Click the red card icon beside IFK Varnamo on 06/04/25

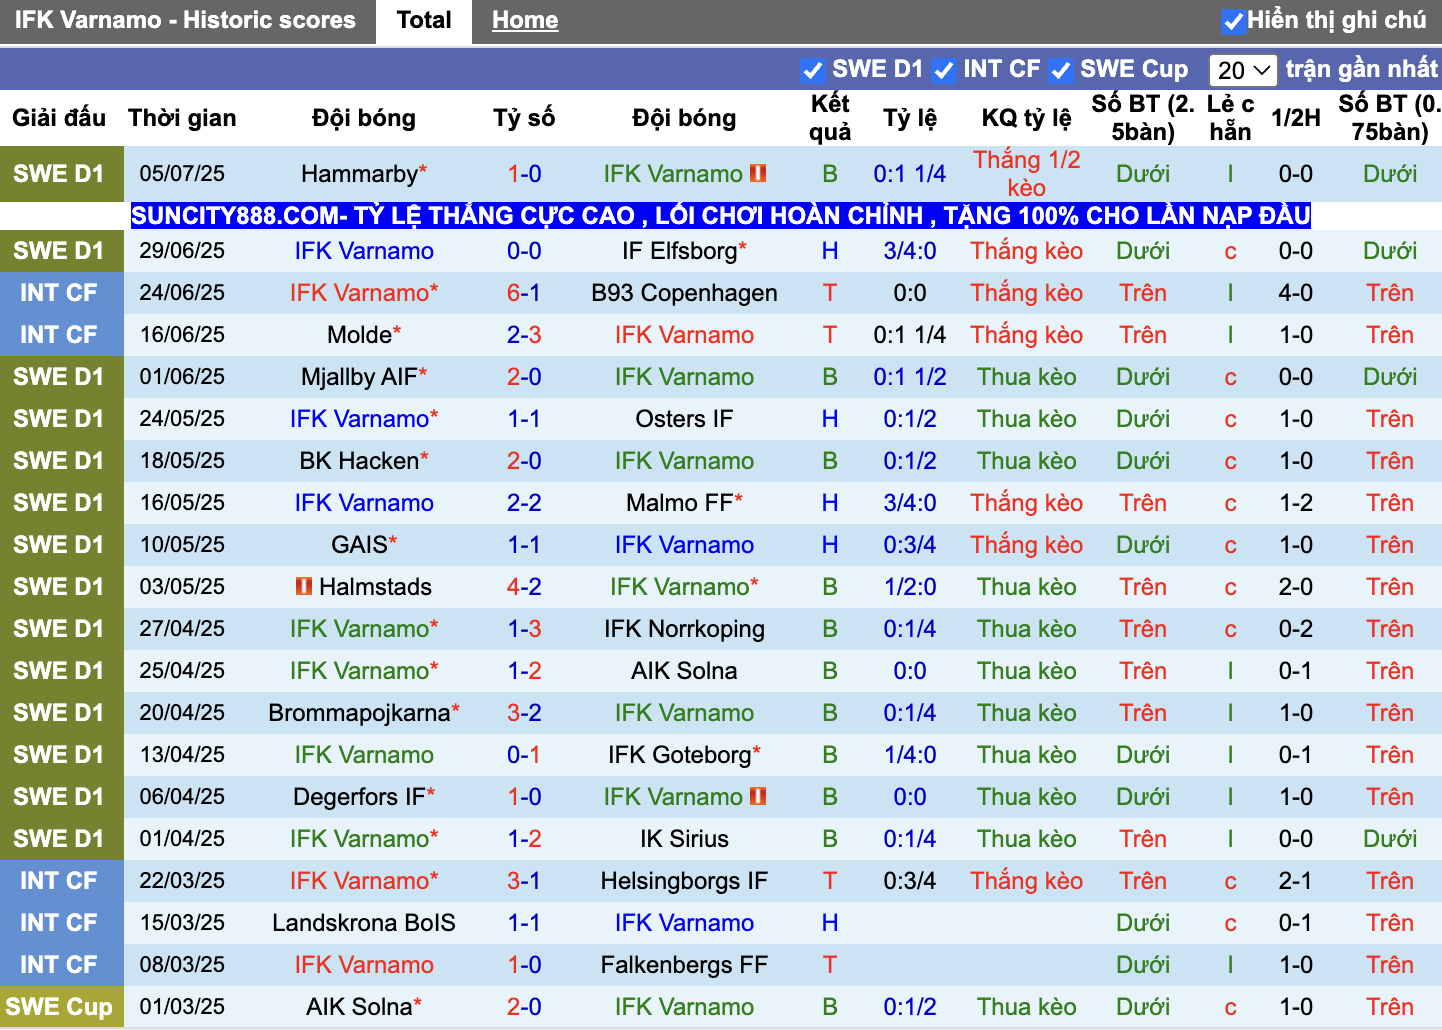(758, 796)
